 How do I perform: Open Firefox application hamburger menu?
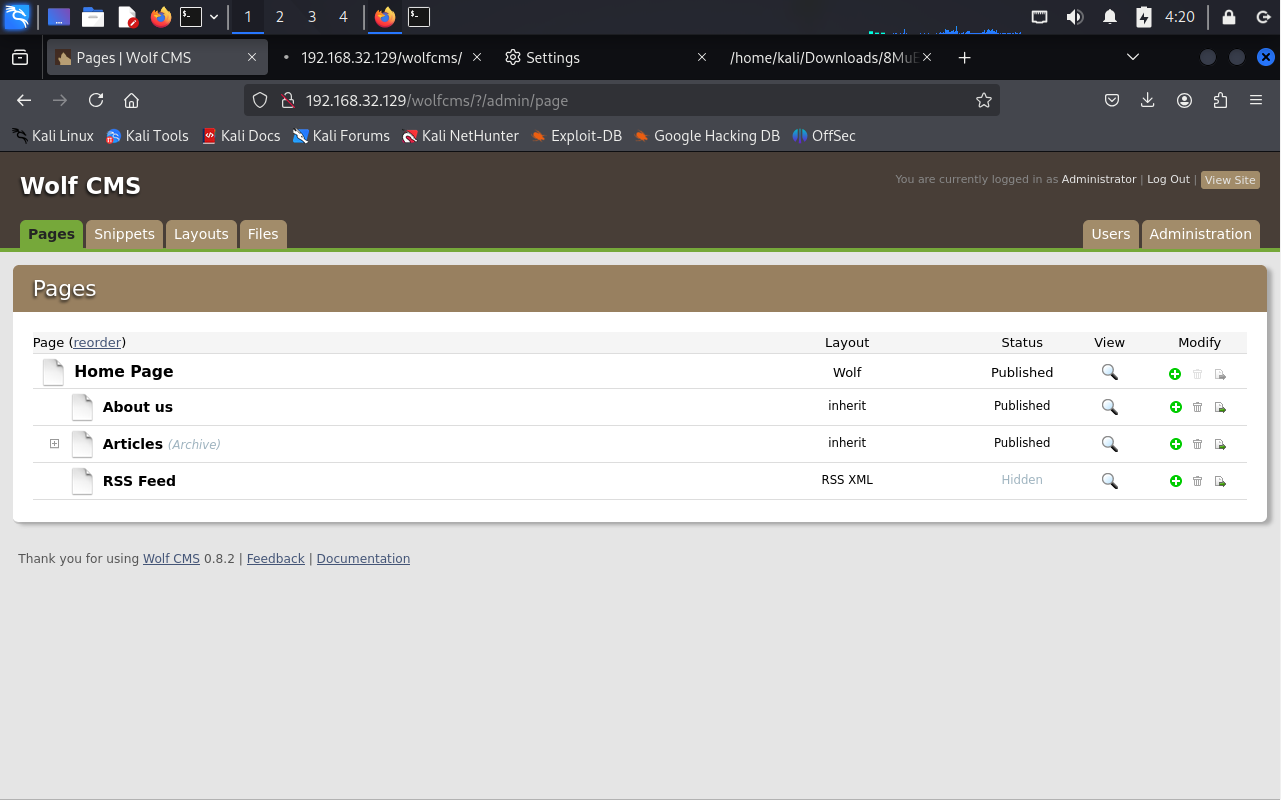tap(1256, 100)
